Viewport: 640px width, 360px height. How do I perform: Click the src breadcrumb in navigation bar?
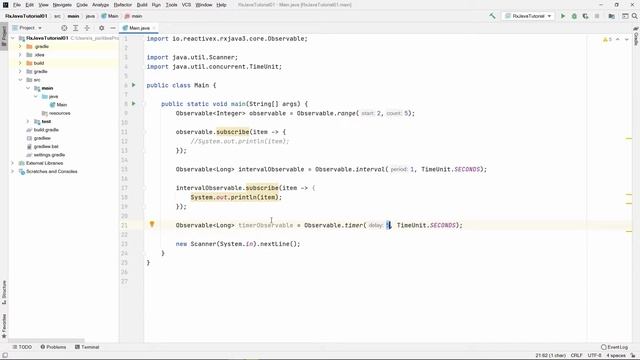(57, 16)
